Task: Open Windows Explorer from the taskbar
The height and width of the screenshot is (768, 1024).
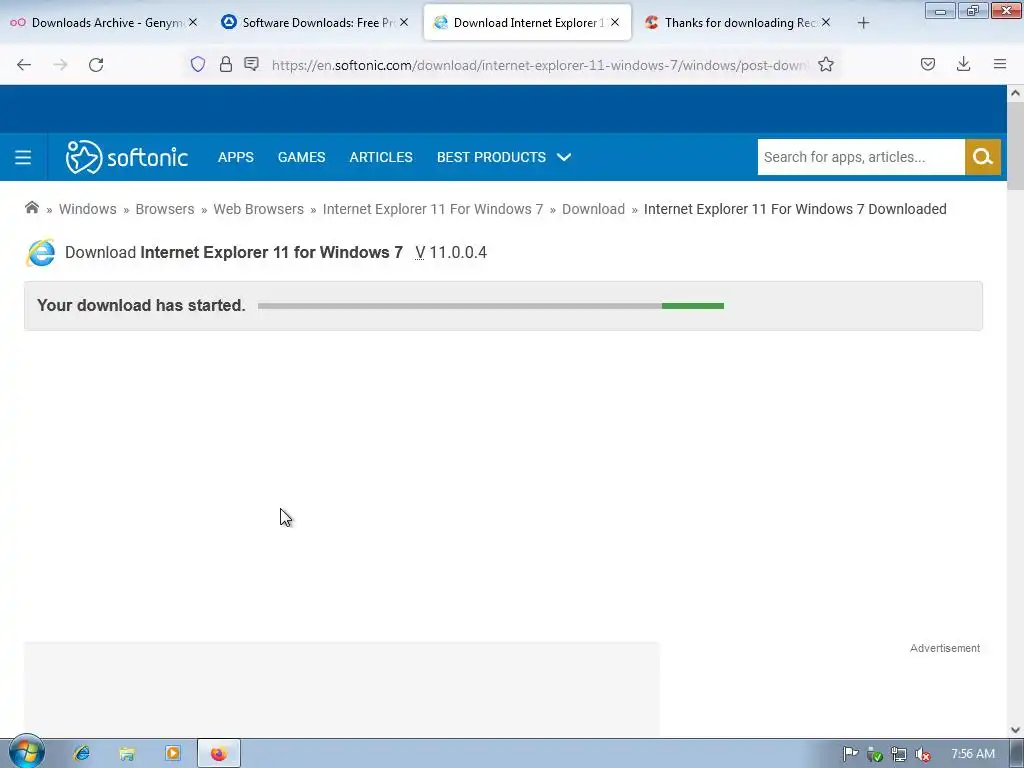Action: [127, 754]
